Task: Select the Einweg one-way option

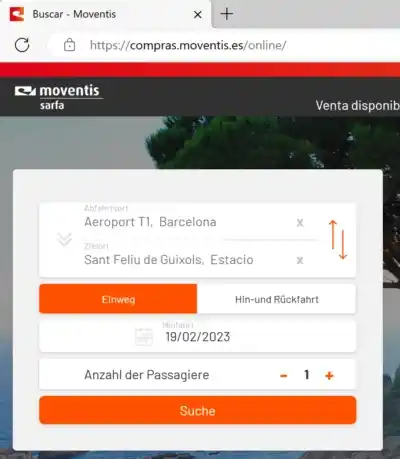Action: click(x=118, y=299)
